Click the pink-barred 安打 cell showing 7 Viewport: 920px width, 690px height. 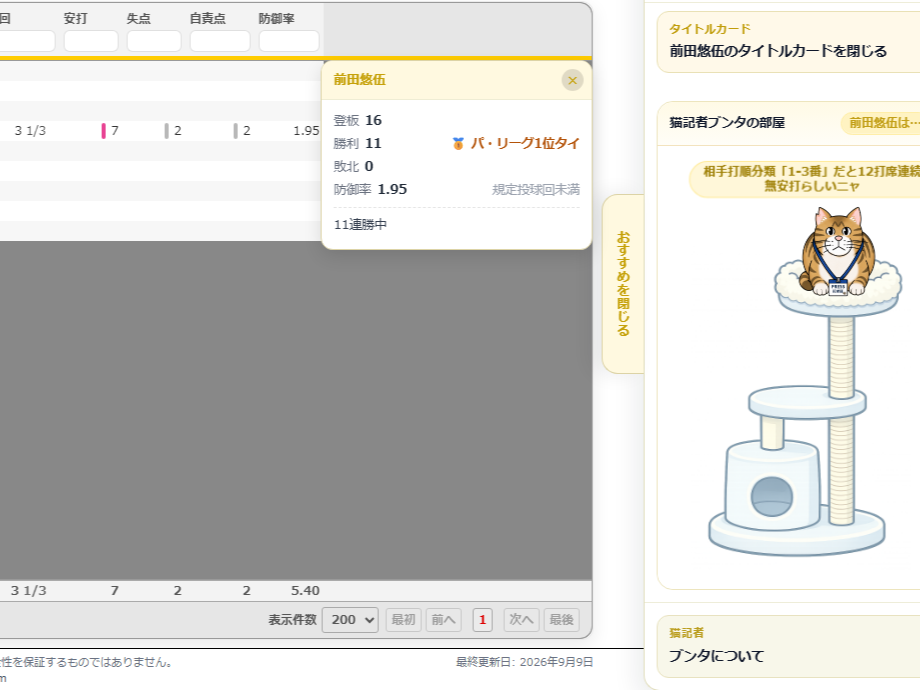click(x=110, y=131)
